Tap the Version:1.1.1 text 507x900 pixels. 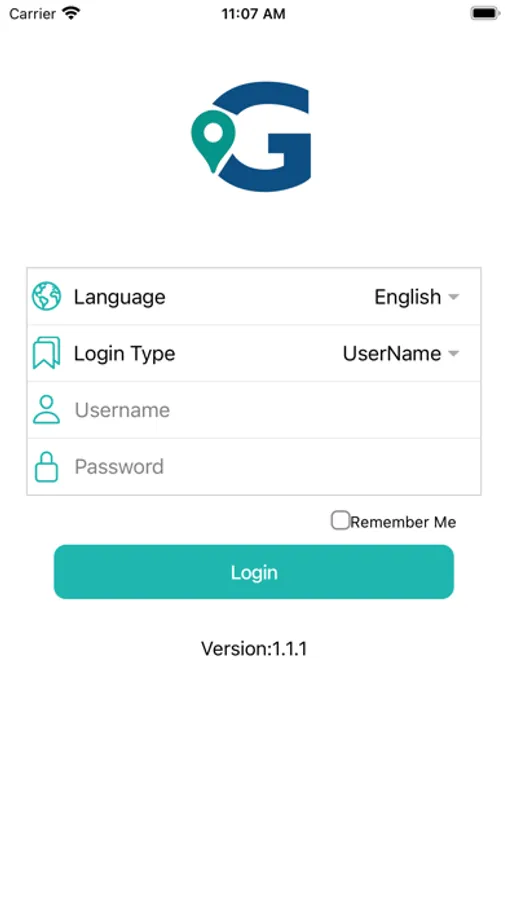(254, 649)
